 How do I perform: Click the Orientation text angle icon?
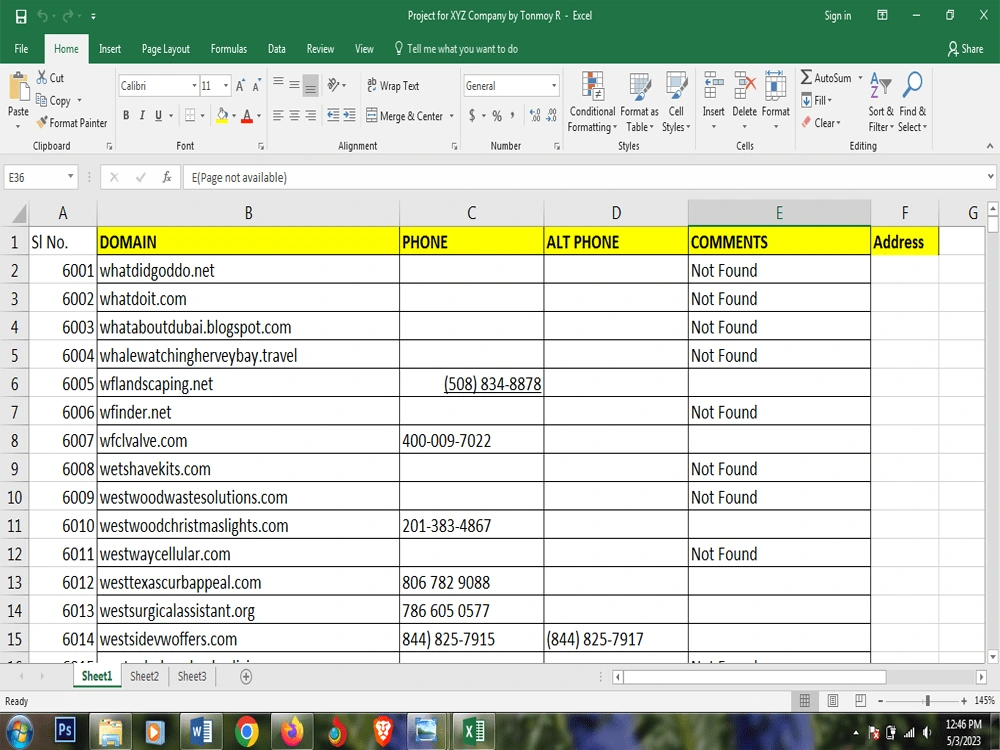334,85
